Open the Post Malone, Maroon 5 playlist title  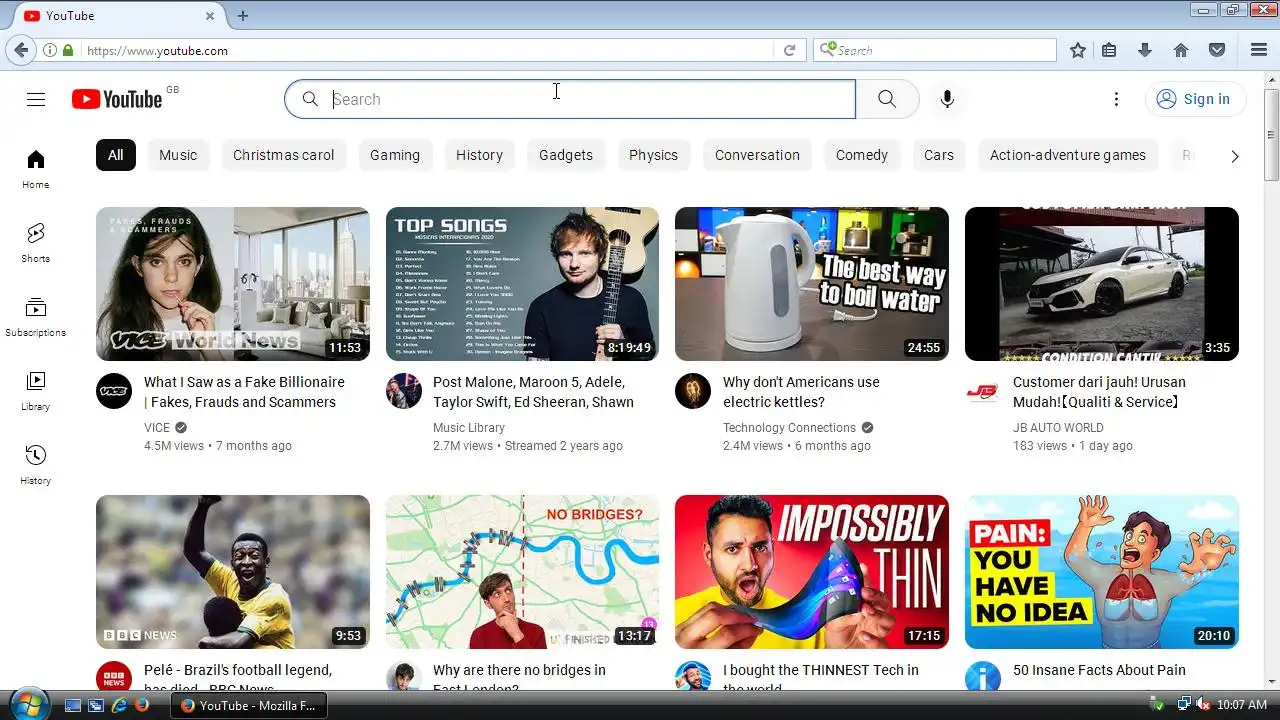[x=533, y=392]
